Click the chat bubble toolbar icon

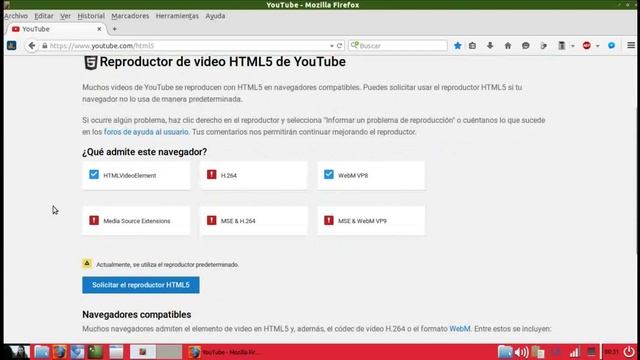525,46
